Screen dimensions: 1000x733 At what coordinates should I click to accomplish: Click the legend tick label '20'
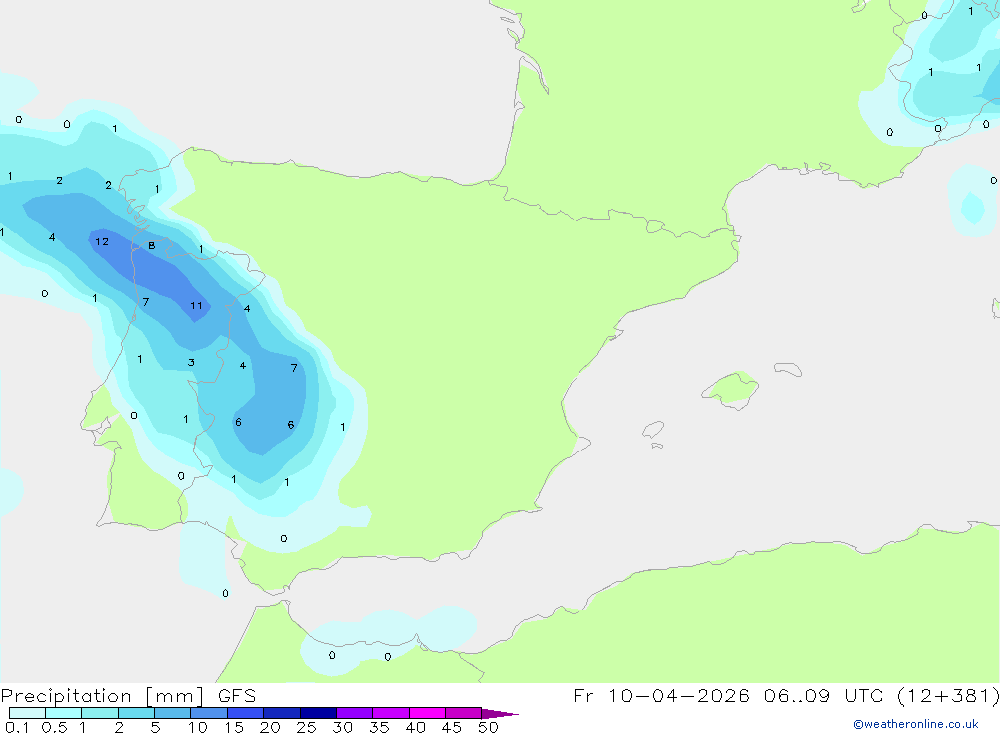(x=270, y=727)
